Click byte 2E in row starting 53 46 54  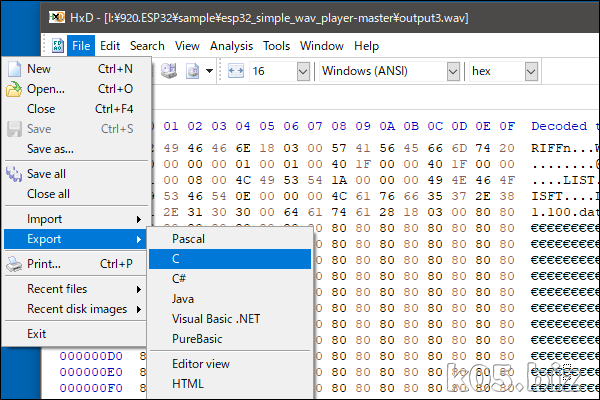483,196
